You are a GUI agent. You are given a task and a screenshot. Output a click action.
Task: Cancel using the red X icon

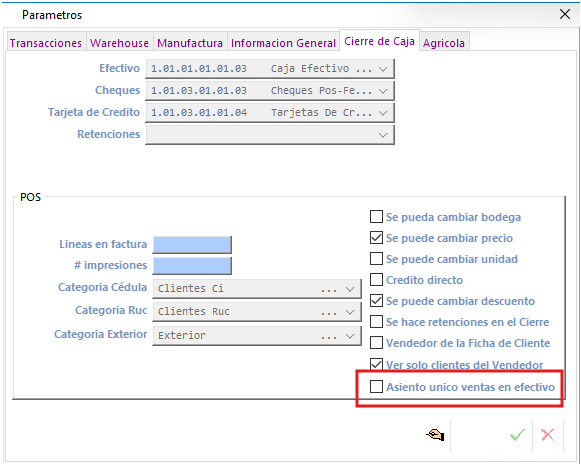(548, 435)
